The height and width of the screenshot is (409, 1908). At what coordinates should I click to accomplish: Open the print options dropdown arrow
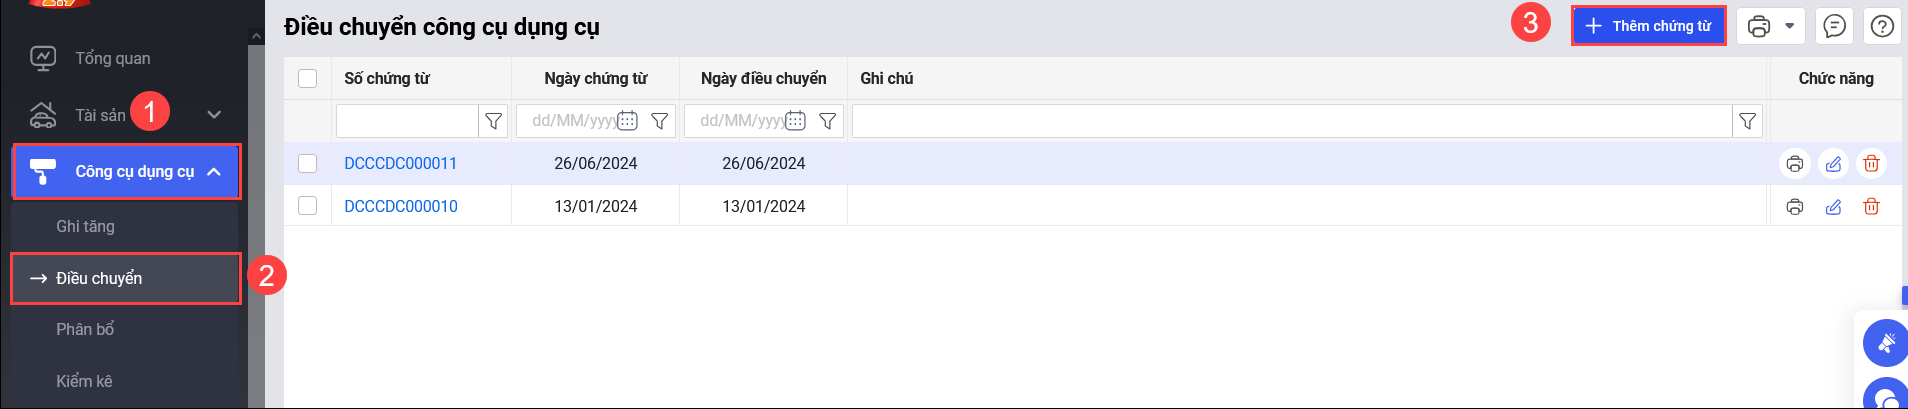(1790, 26)
